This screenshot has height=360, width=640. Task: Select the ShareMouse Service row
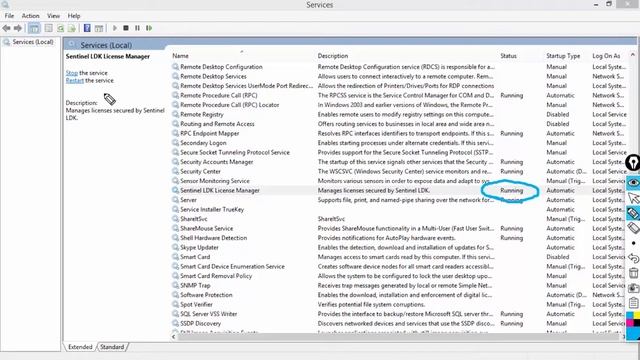click(398, 229)
